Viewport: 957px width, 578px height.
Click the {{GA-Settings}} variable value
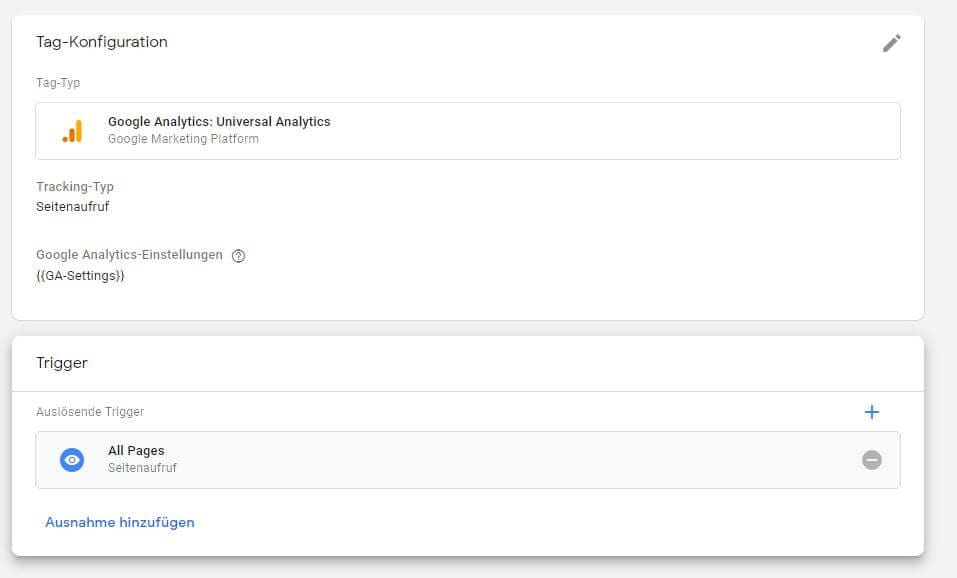[80, 275]
